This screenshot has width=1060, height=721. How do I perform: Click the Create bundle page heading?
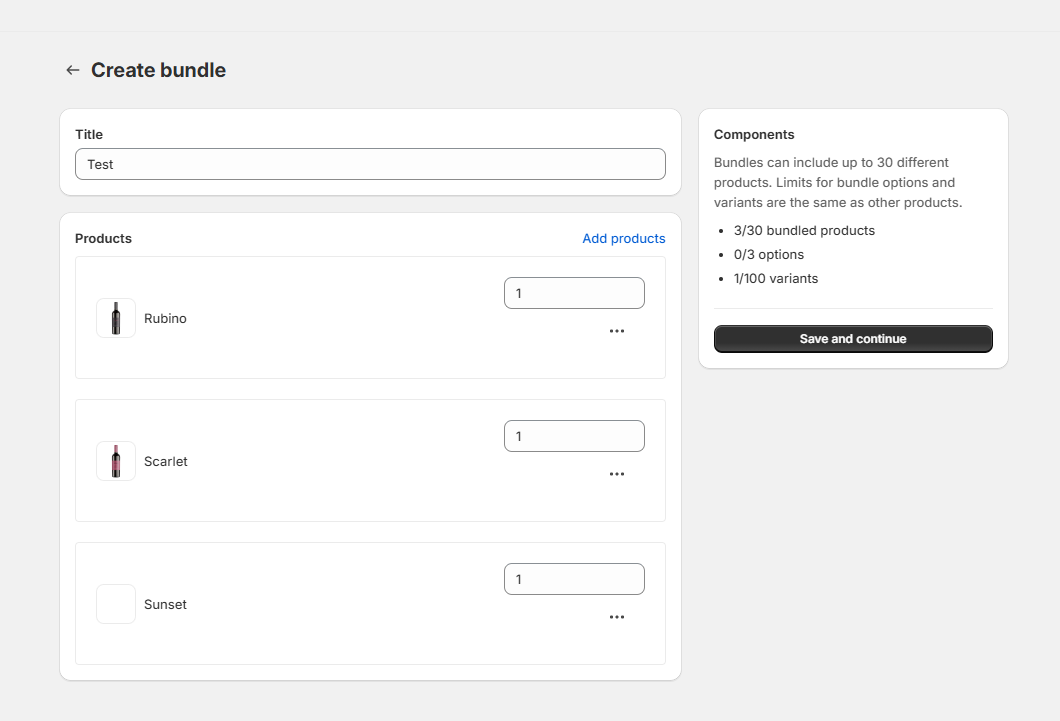pos(158,70)
